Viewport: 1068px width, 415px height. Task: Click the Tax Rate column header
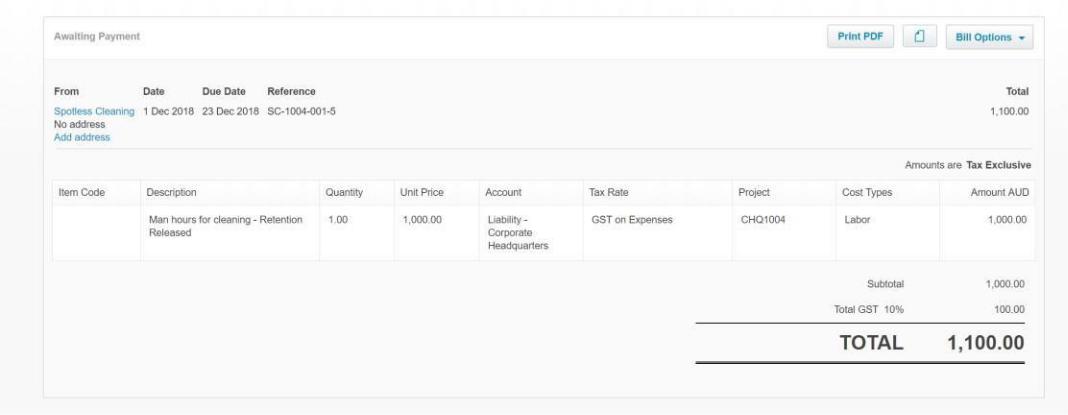pyautogui.click(x=609, y=191)
